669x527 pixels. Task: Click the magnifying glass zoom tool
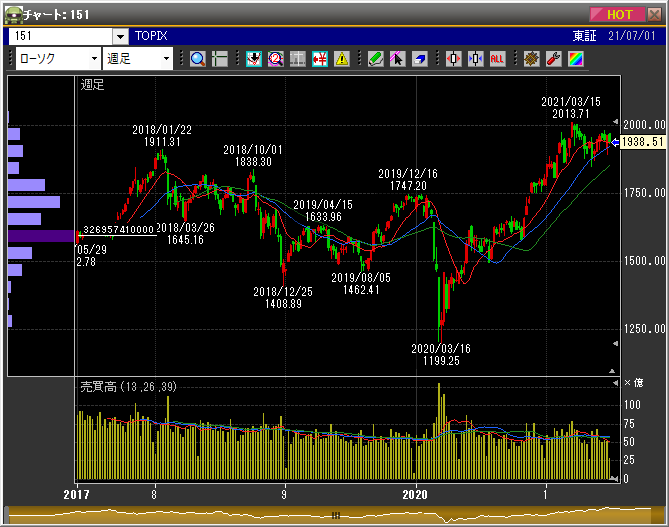pyautogui.click(x=197, y=59)
